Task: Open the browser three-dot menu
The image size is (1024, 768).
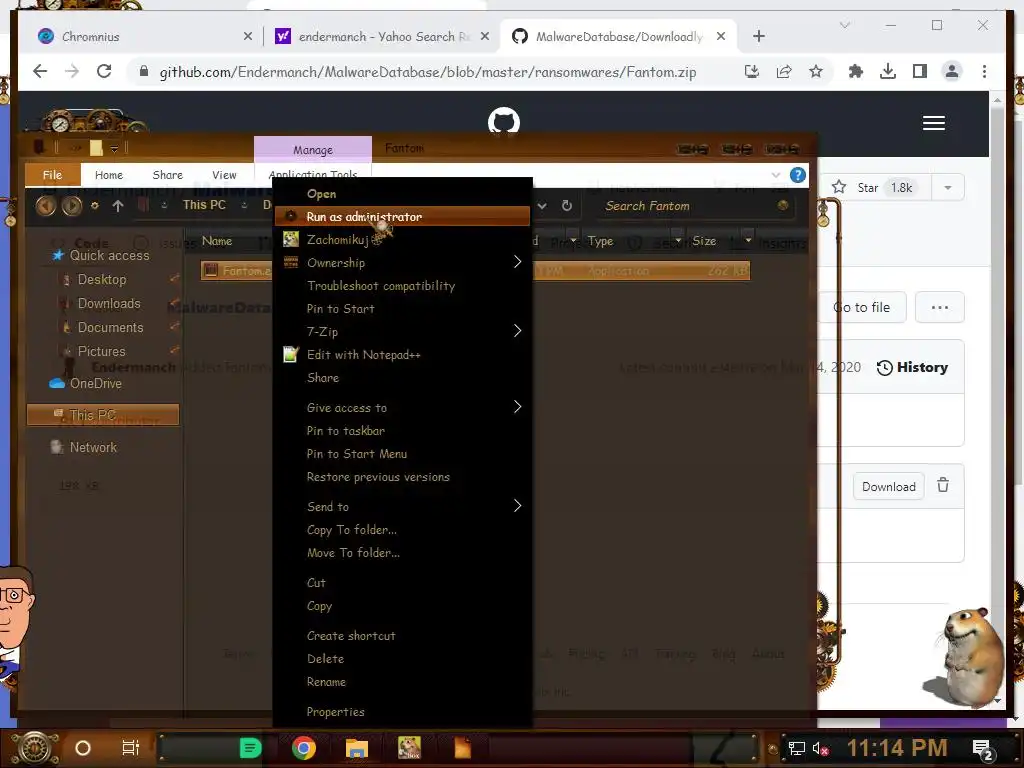Action: [x=984, y=72]
